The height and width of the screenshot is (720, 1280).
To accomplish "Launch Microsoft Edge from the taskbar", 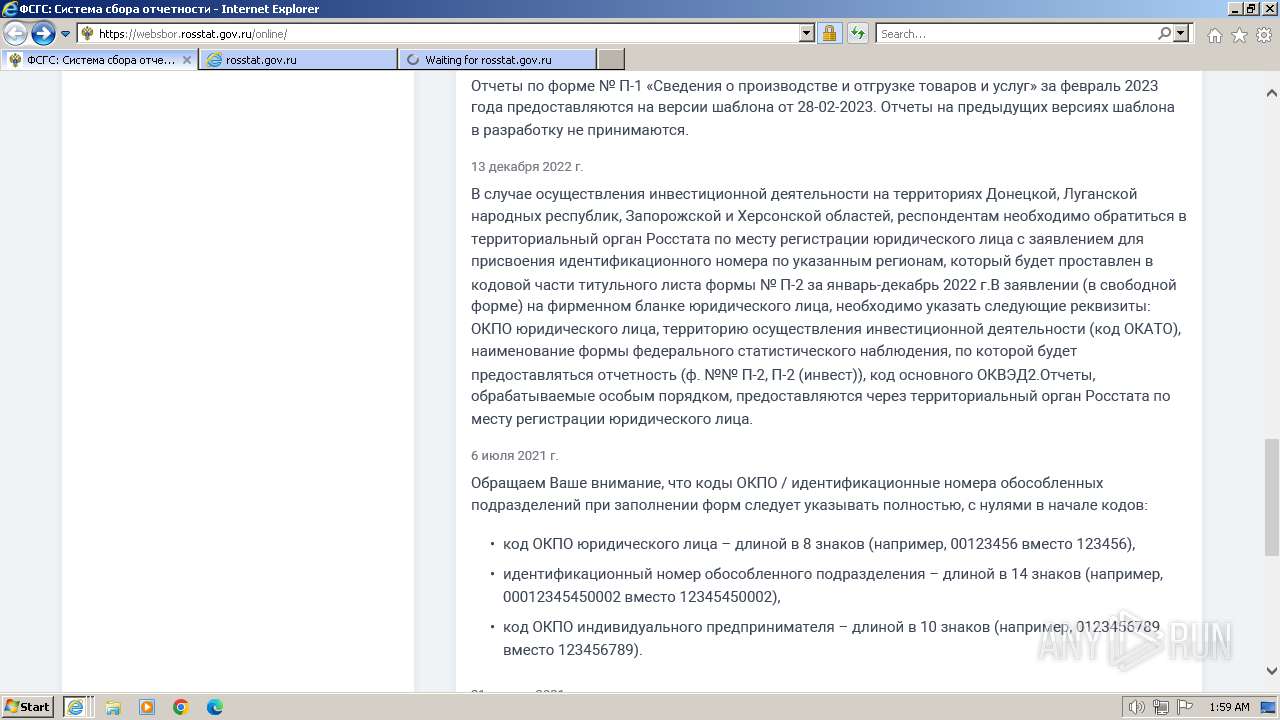I will point(215,707).
